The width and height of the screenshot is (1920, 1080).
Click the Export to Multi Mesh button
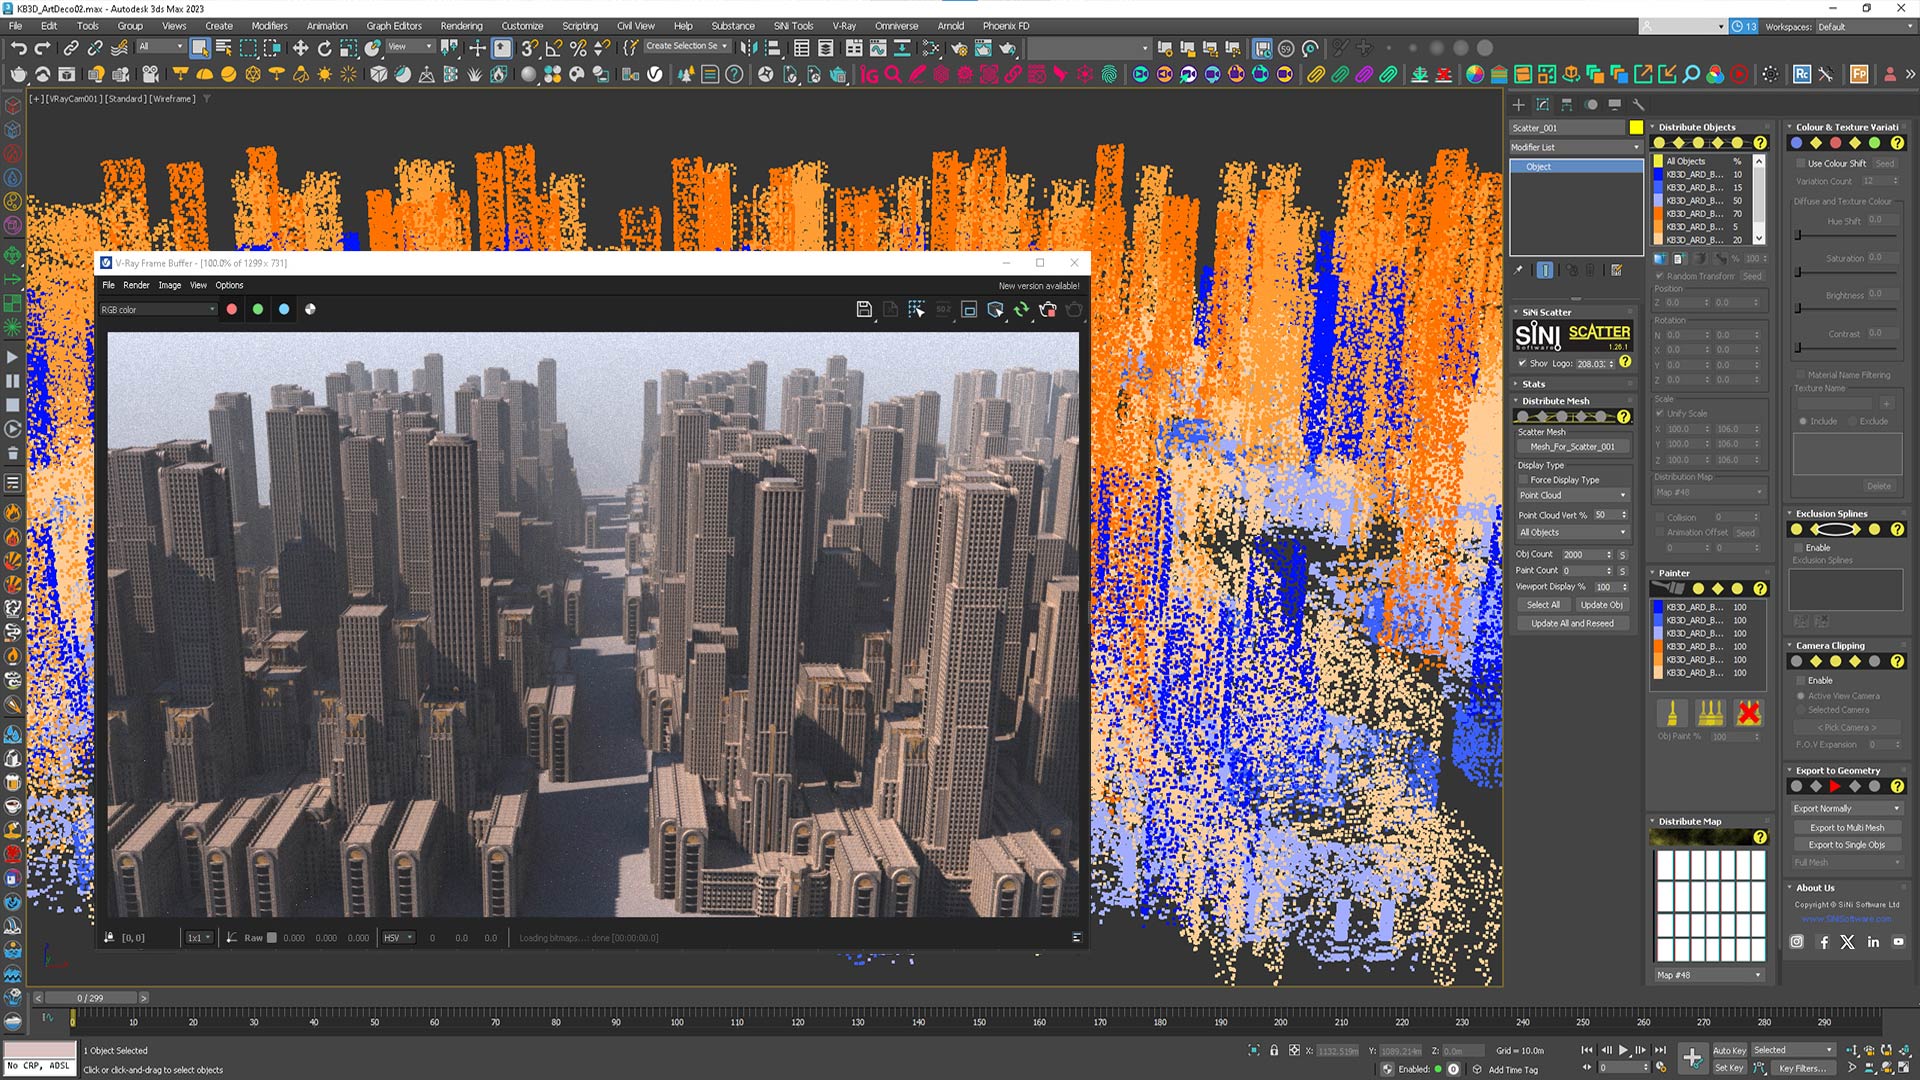pyautogui.click(x=1846, y=827)
